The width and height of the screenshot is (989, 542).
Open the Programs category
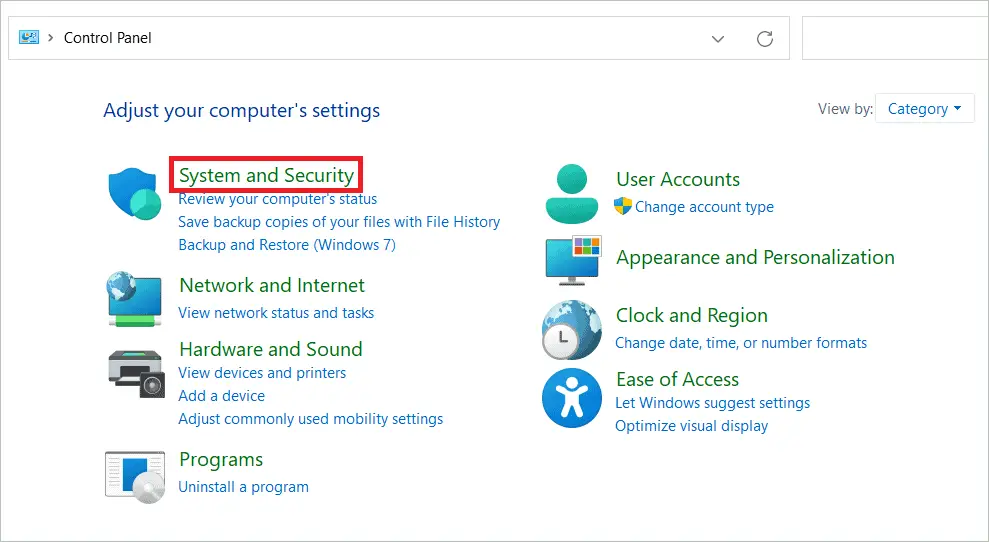(221, 460)
